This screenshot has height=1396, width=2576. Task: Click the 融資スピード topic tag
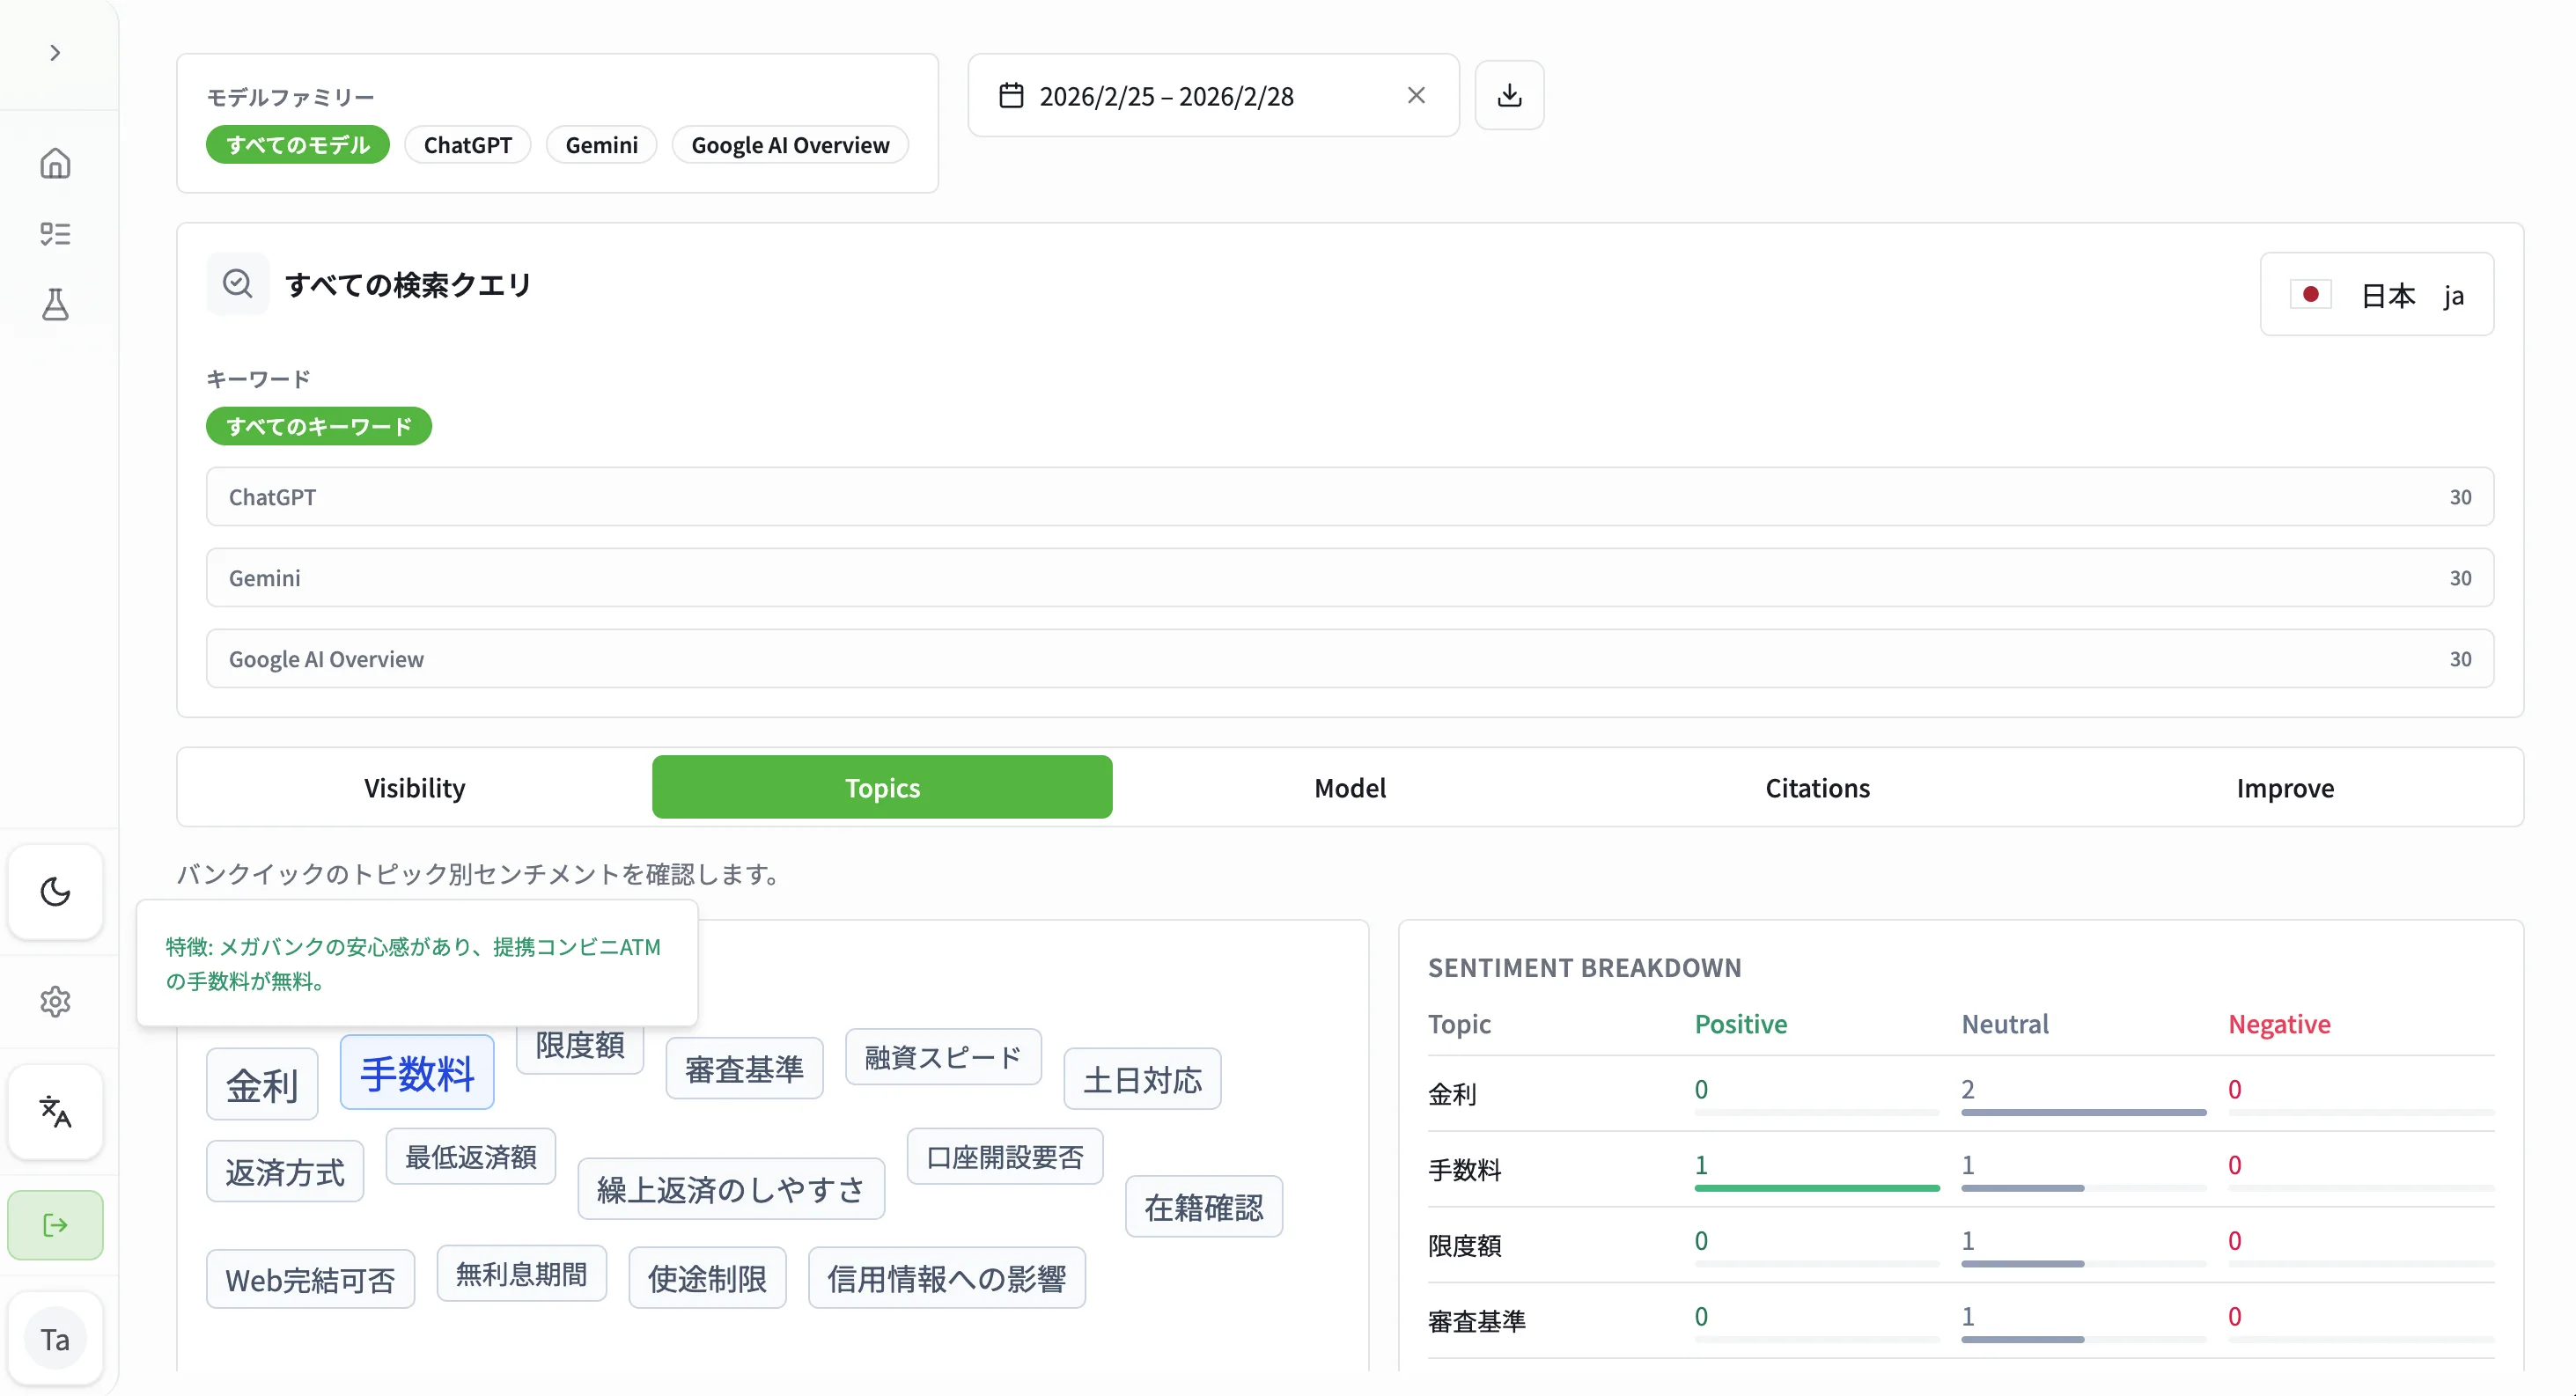point(942,1057)
